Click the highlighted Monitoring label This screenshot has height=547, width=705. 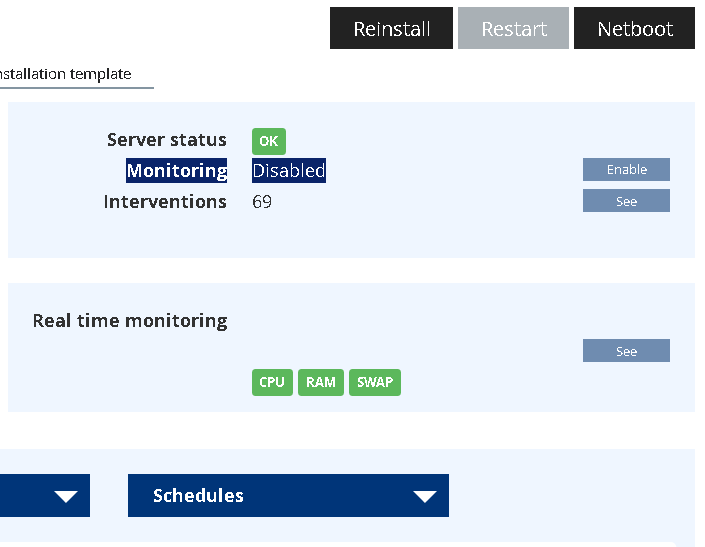tap(176, 171)
